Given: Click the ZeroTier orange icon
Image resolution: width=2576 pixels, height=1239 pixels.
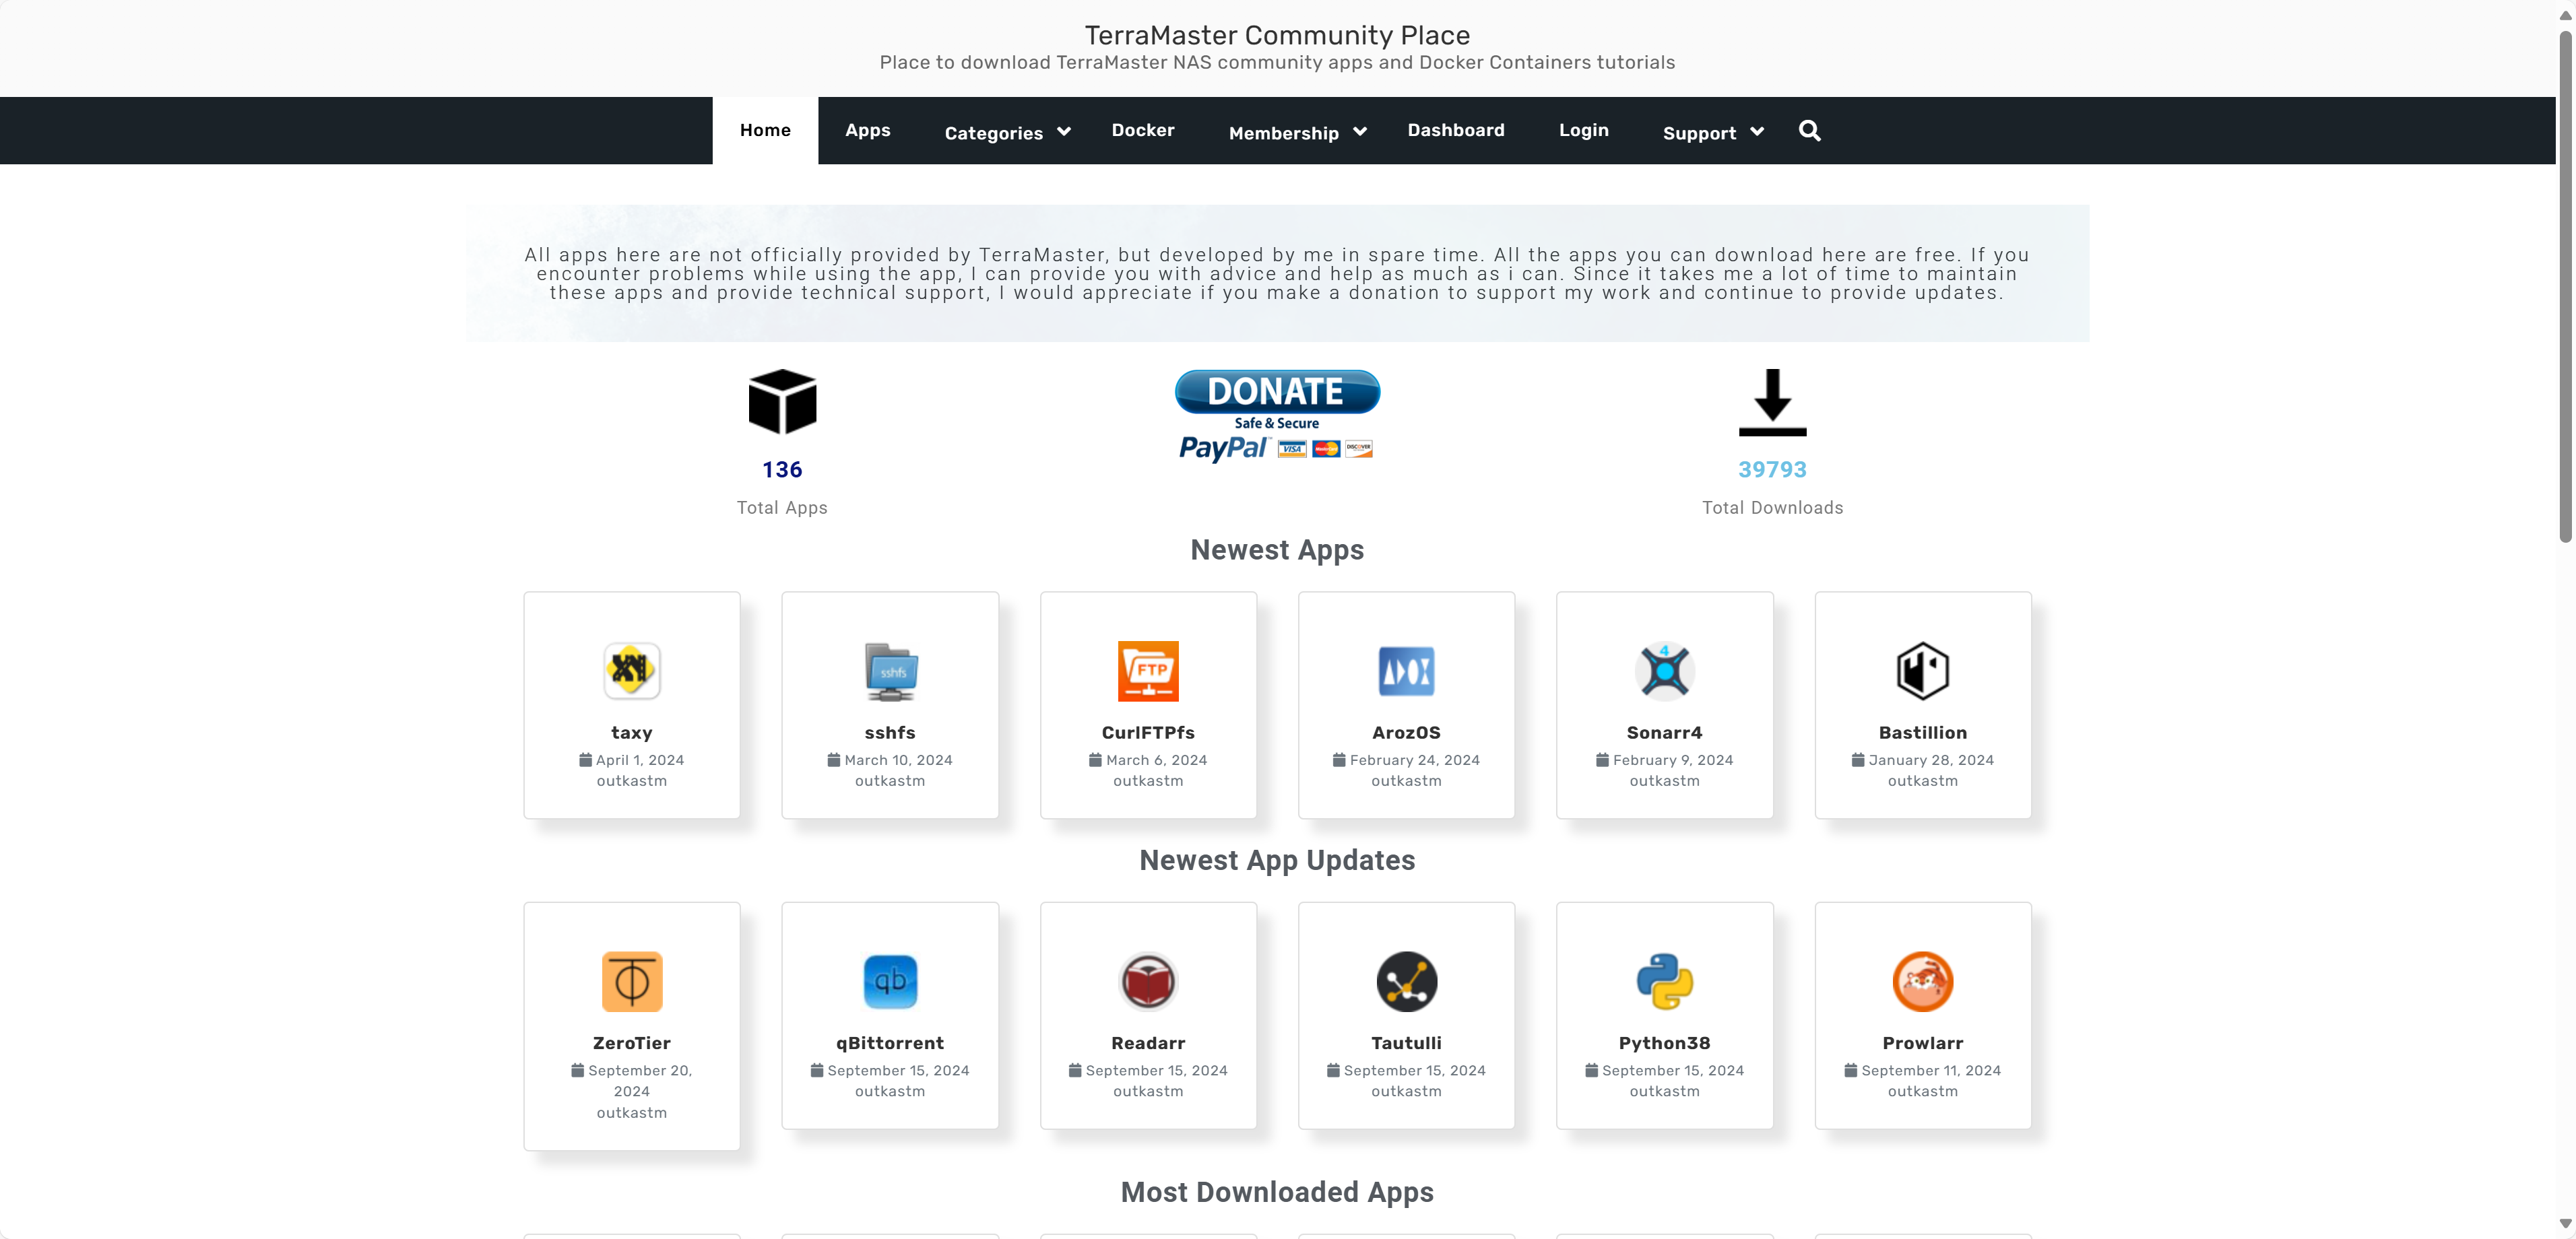Looking at the screenshot, I should click(x=631, y=981).
